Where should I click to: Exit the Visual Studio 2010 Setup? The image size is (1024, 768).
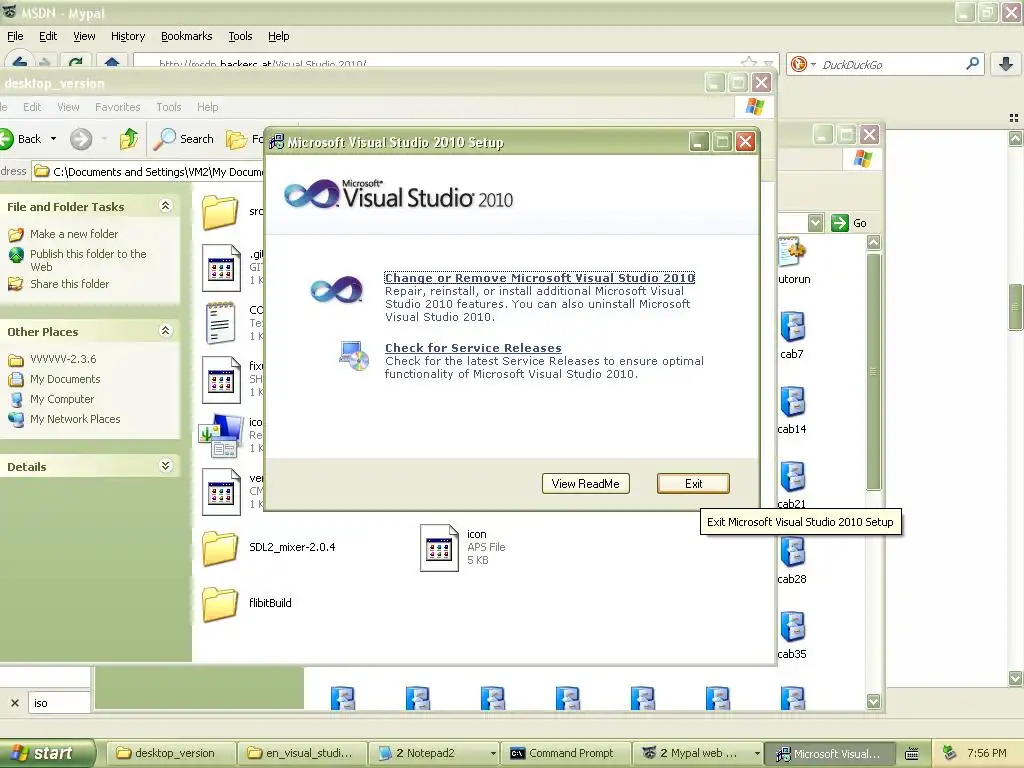tap(693, 484)
